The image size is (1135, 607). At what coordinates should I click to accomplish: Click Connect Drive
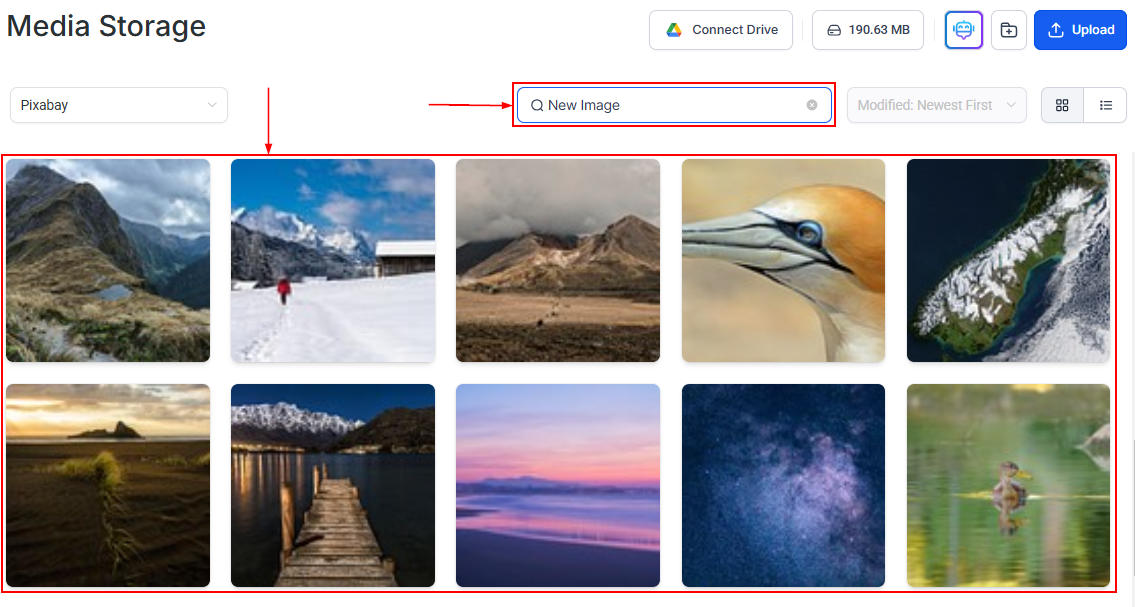click(720, 30)
